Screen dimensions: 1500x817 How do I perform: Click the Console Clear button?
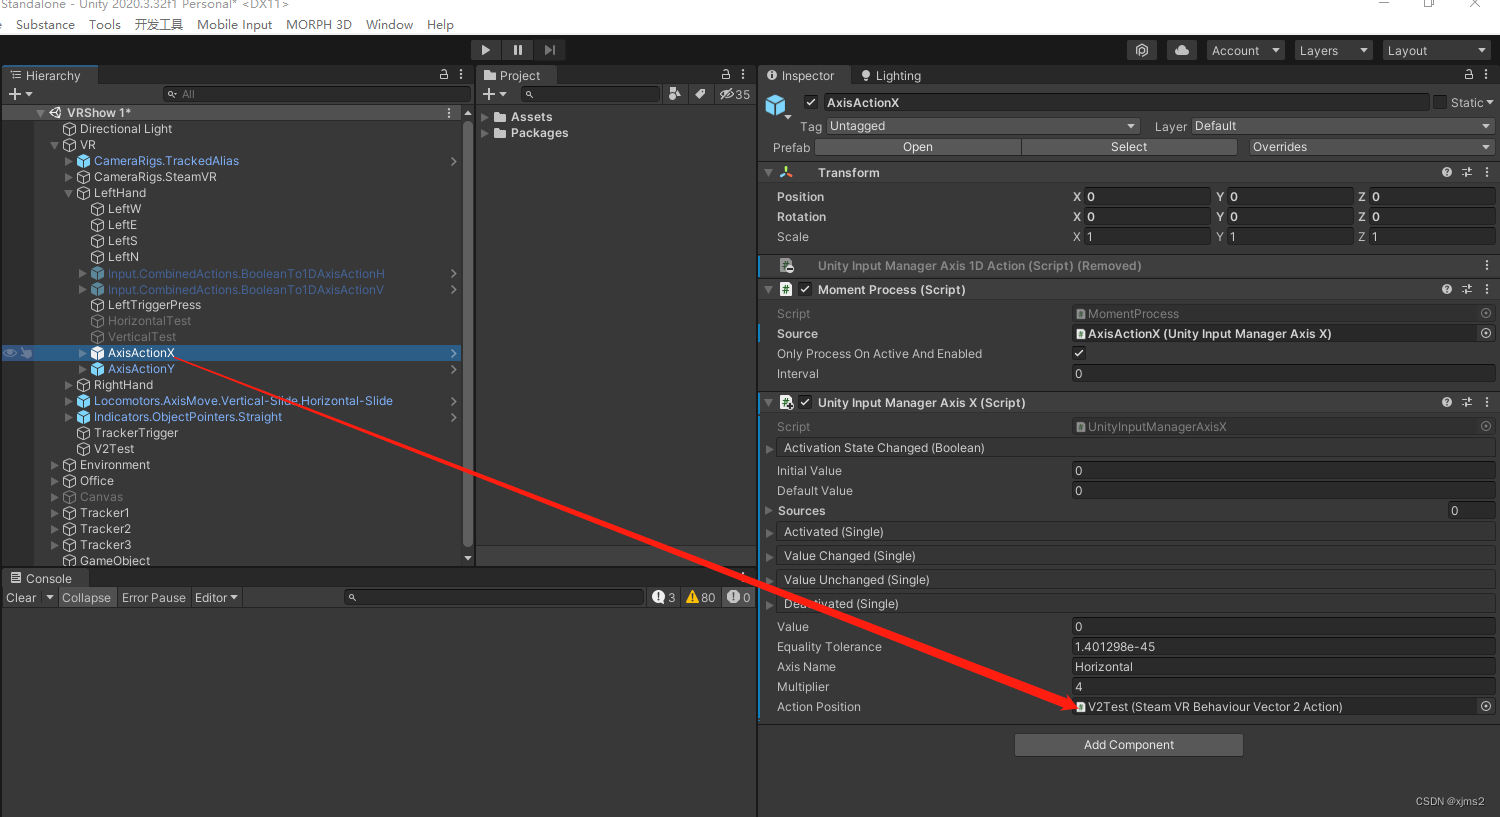click(x=21, y=598)
